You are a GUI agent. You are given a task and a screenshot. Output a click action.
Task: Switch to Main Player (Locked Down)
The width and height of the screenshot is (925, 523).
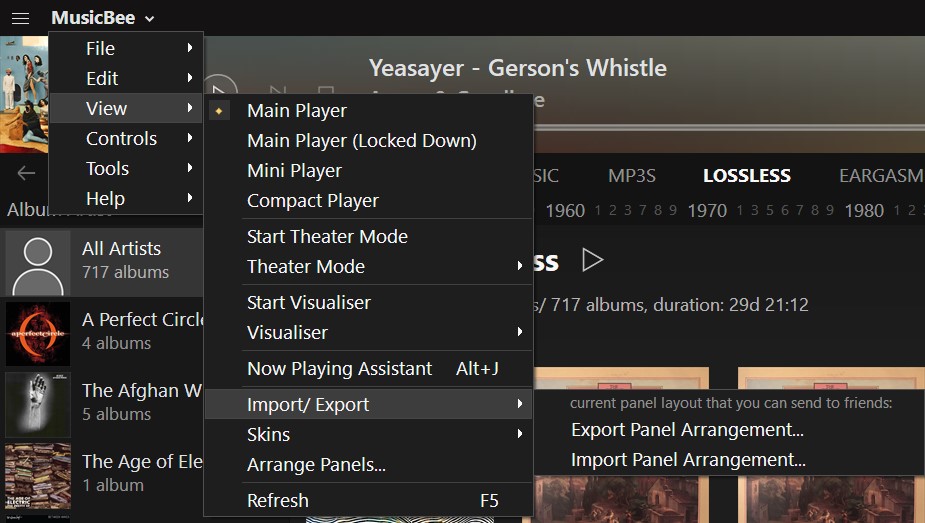coord(369,141)
